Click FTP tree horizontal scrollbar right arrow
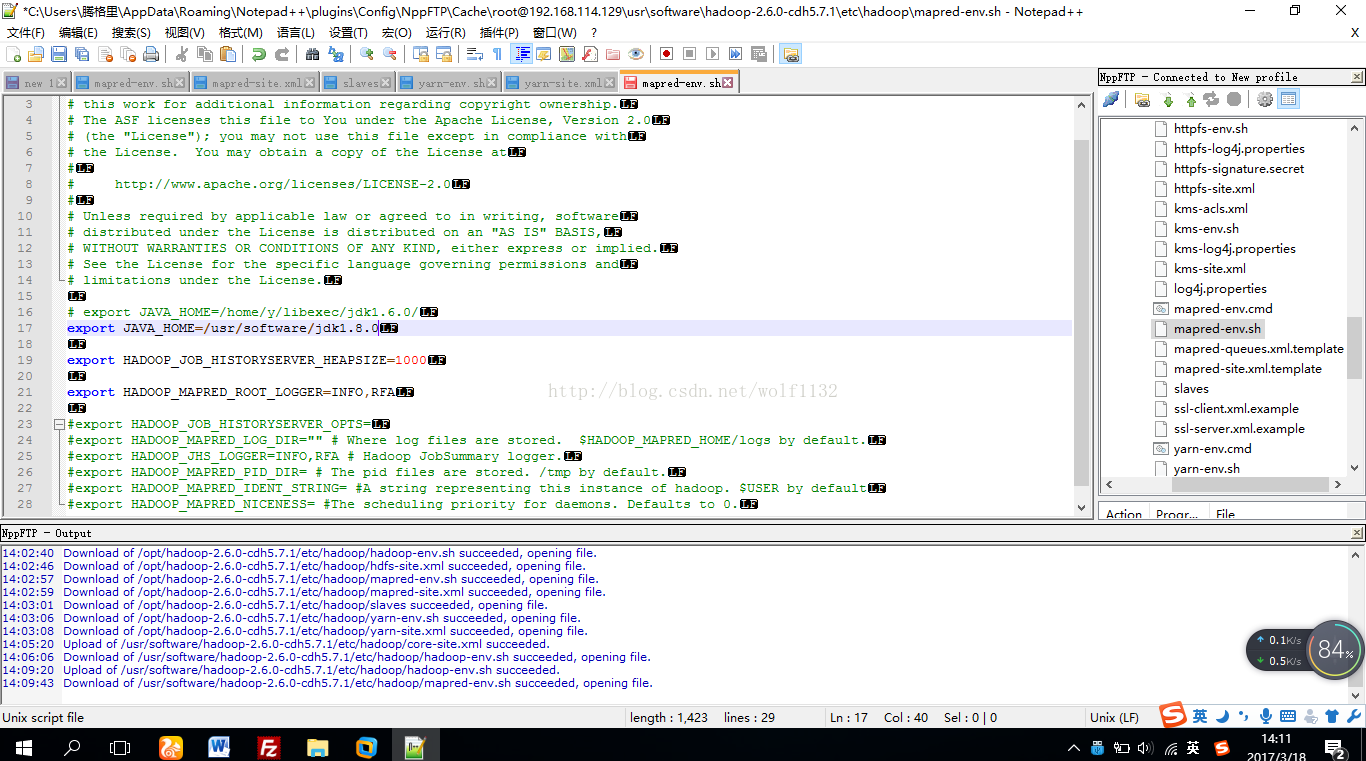The image size is (1366, 761). click(1338, 485)
